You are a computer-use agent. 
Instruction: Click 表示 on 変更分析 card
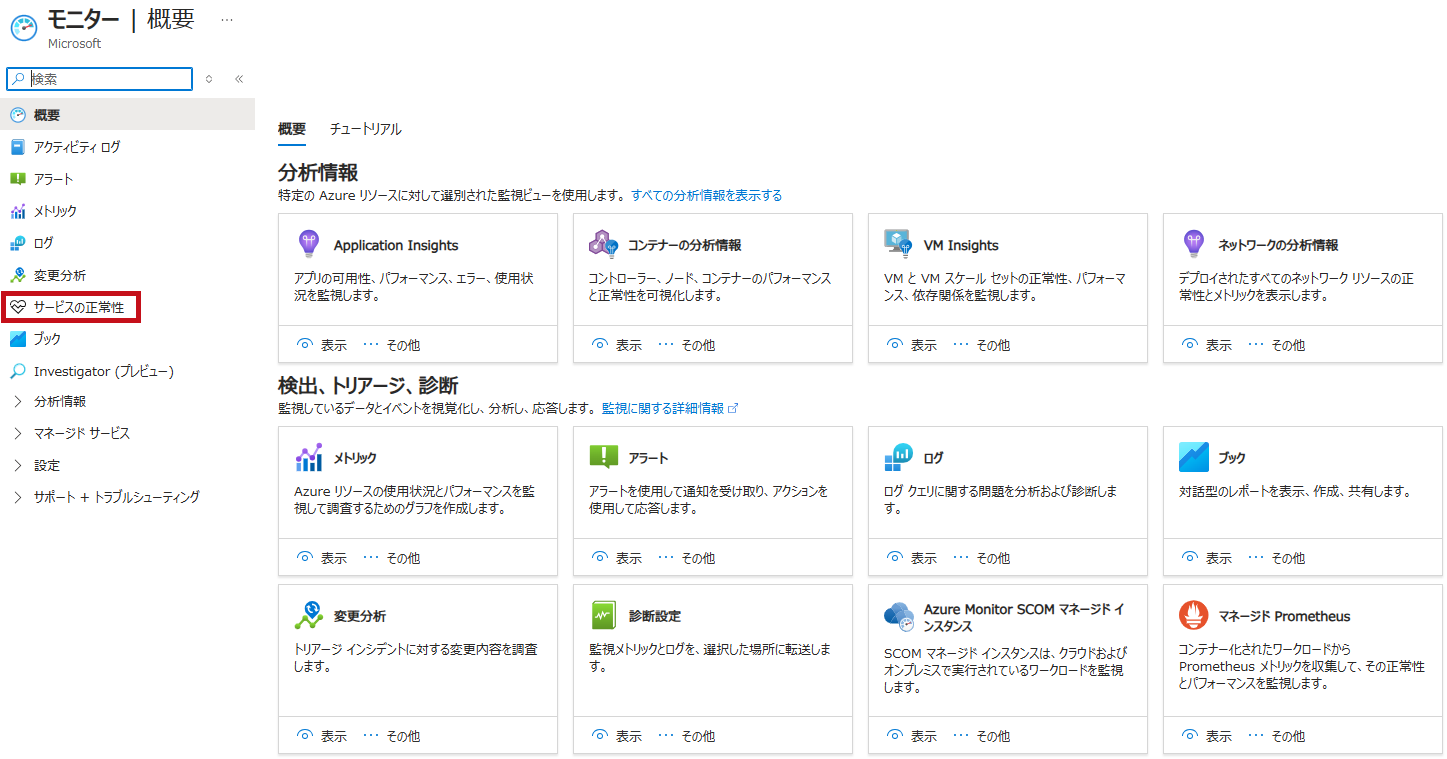pos(322,736)
